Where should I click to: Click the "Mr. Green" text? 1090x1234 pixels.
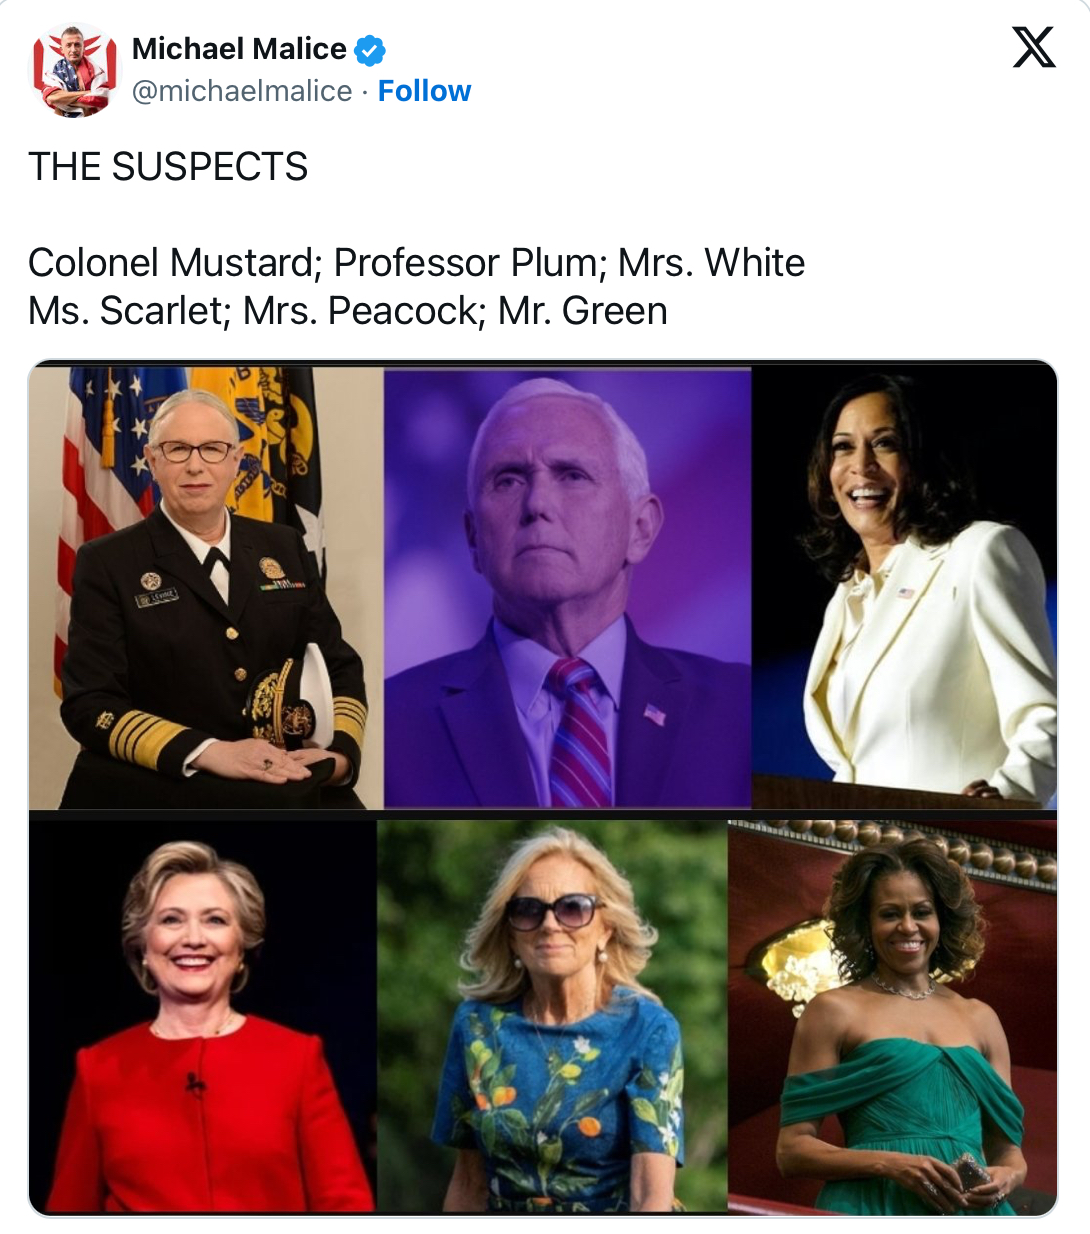coord(582,311)
